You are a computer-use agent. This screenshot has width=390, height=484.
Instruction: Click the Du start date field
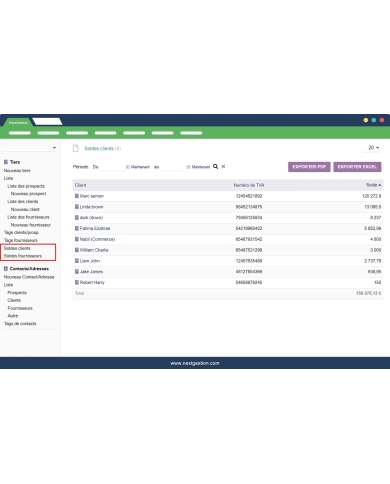(112, 167)
